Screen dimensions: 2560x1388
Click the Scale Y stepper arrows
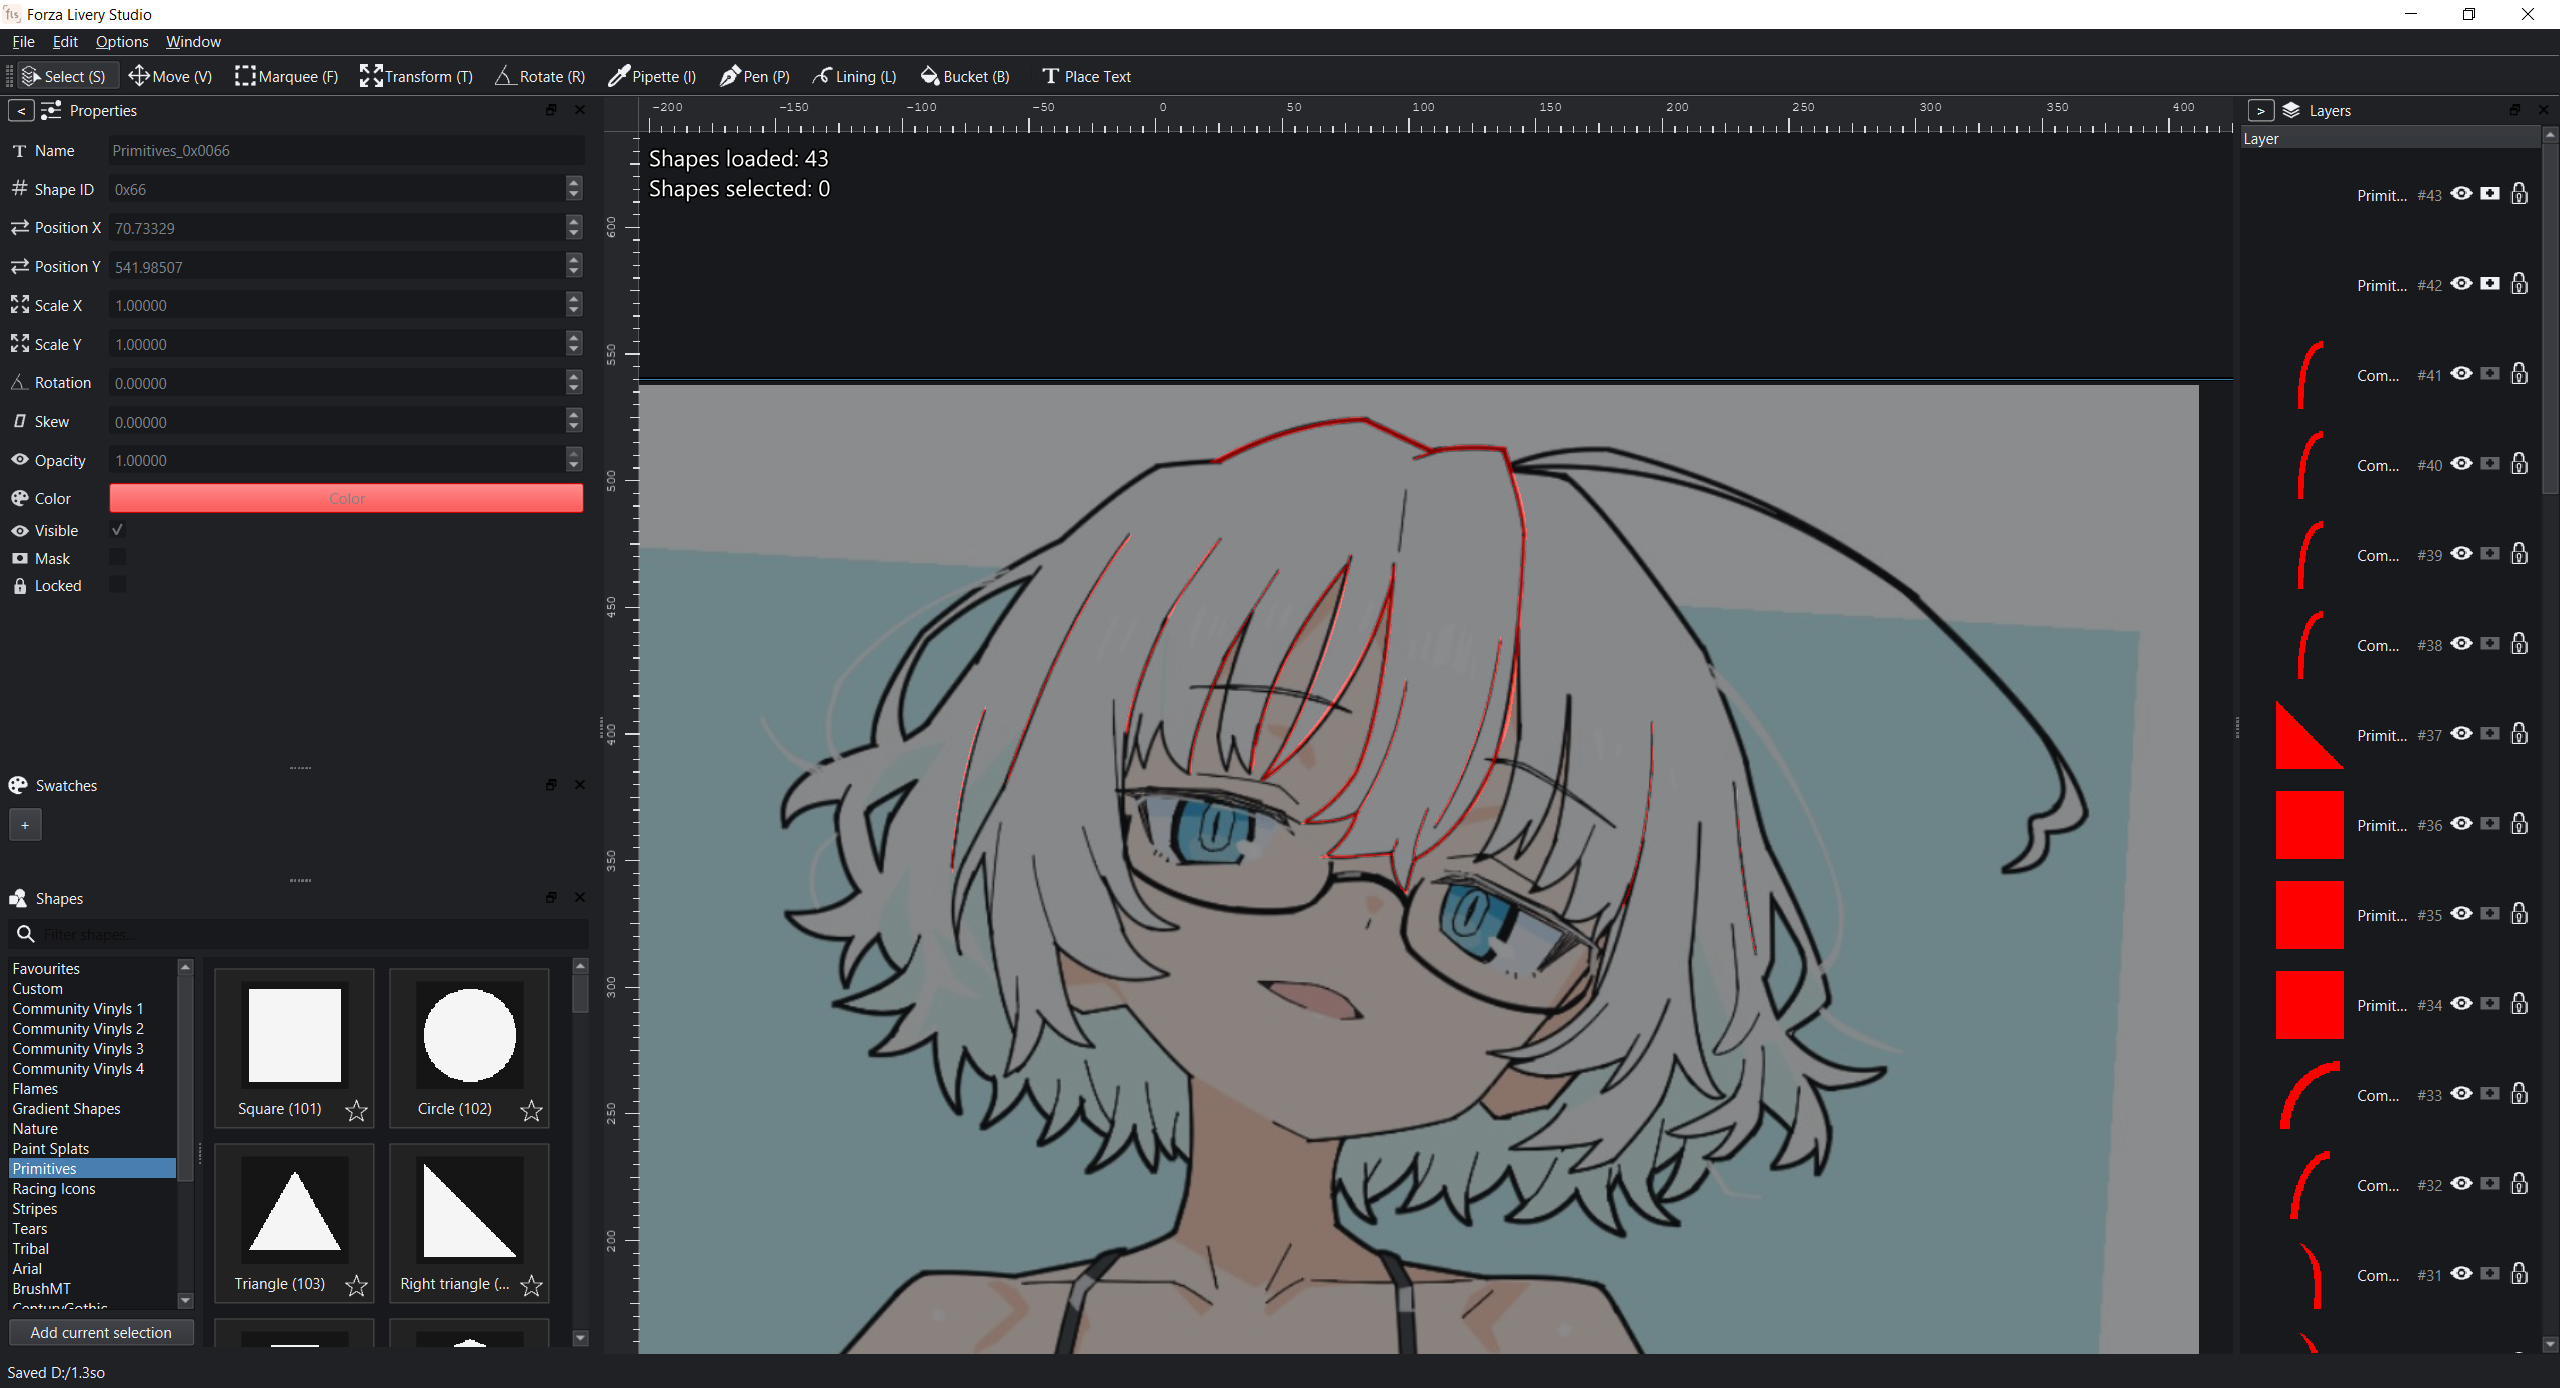pyautogui.click(x=574, y=344)
